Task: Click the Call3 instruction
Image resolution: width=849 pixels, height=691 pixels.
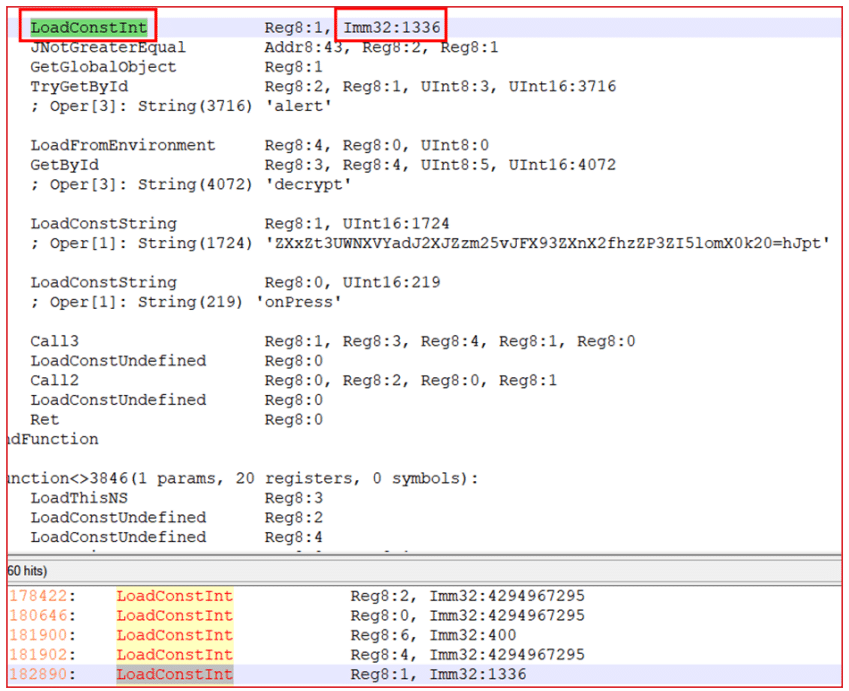Action: [54, 341]
